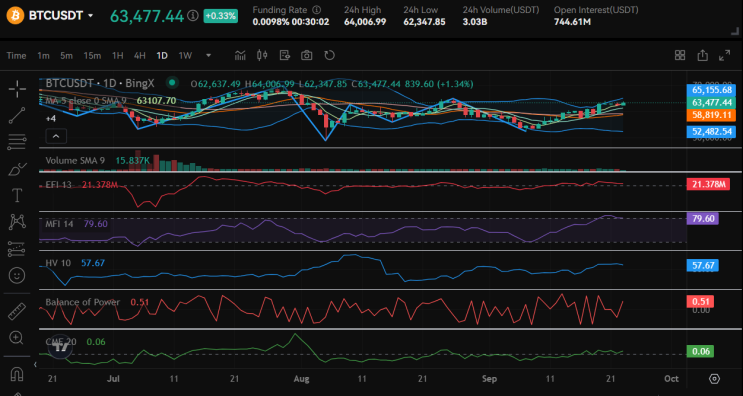Viewport: 743px width, 396px height.
Task: Expand the chart to fullscreen
Action: point(725,55)
